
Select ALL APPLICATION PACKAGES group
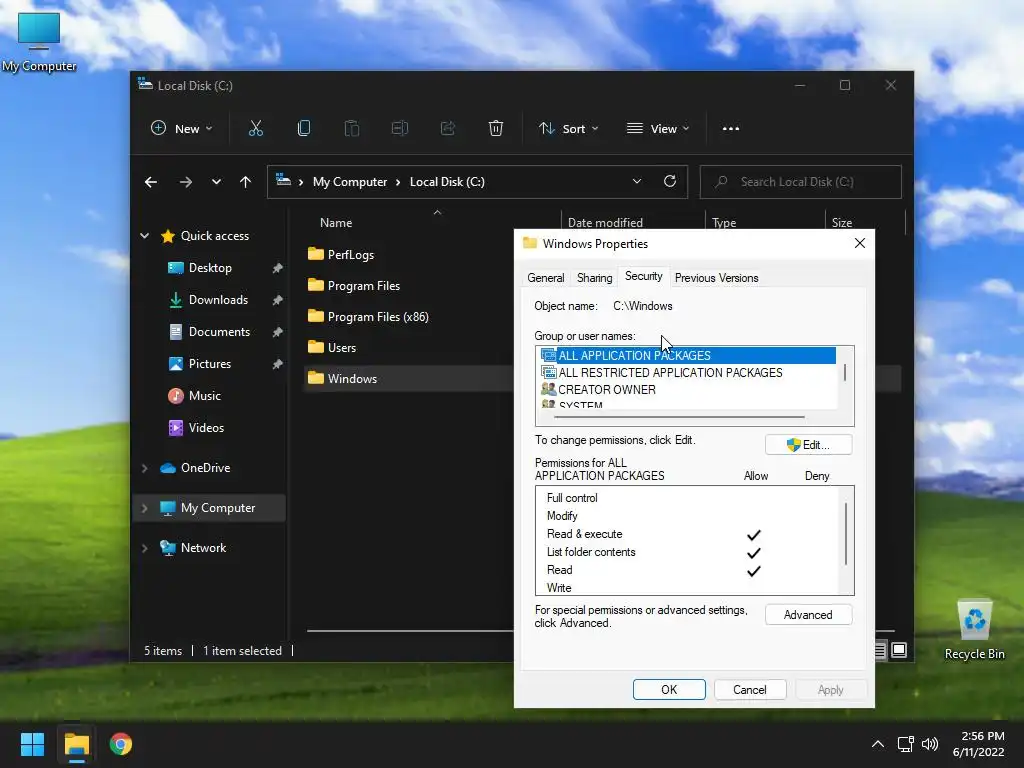[686, 355]
